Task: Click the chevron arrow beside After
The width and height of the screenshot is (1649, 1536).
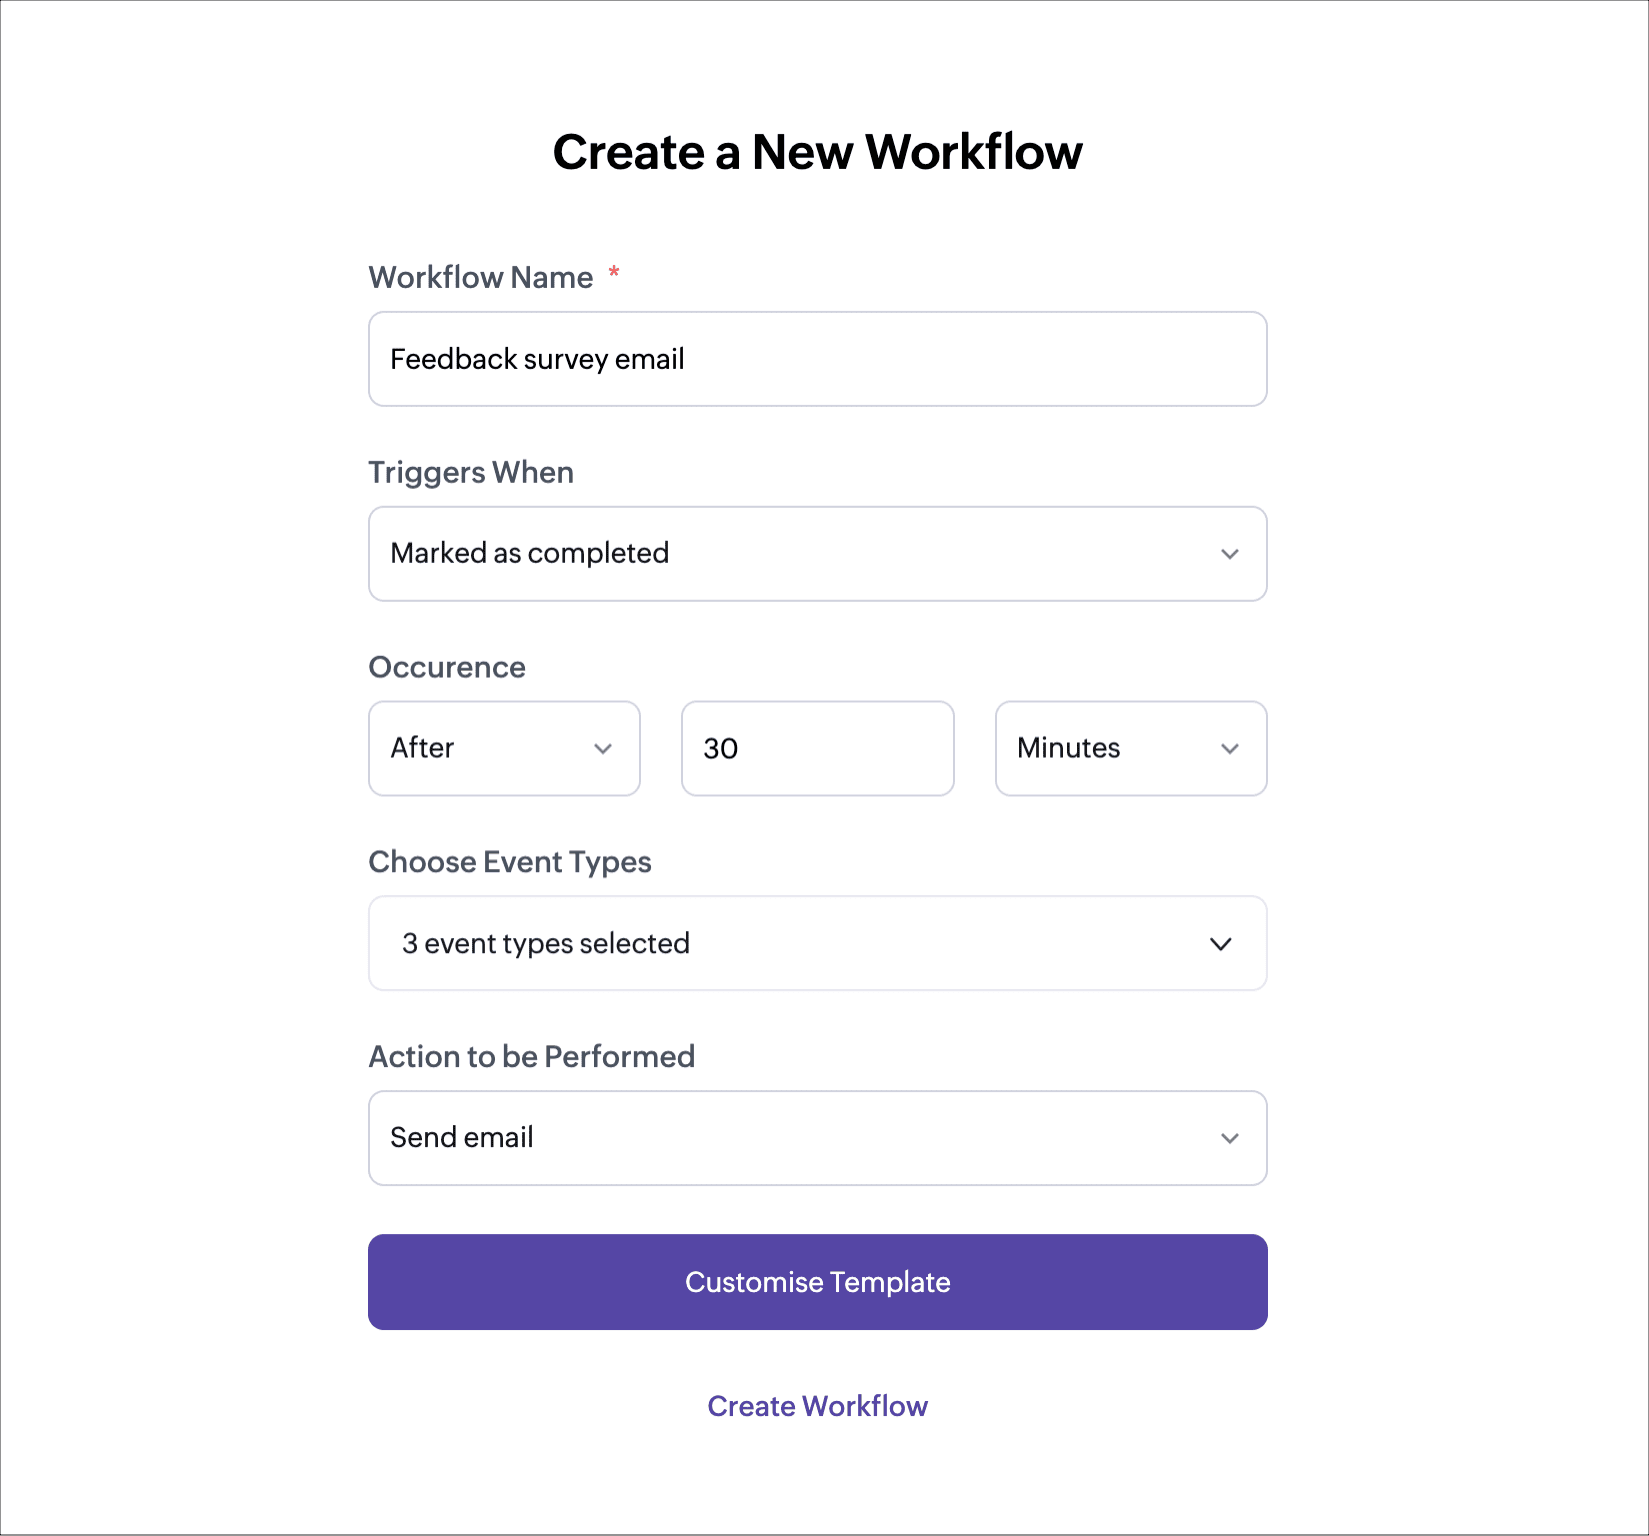Action: (x=603, y=749)
